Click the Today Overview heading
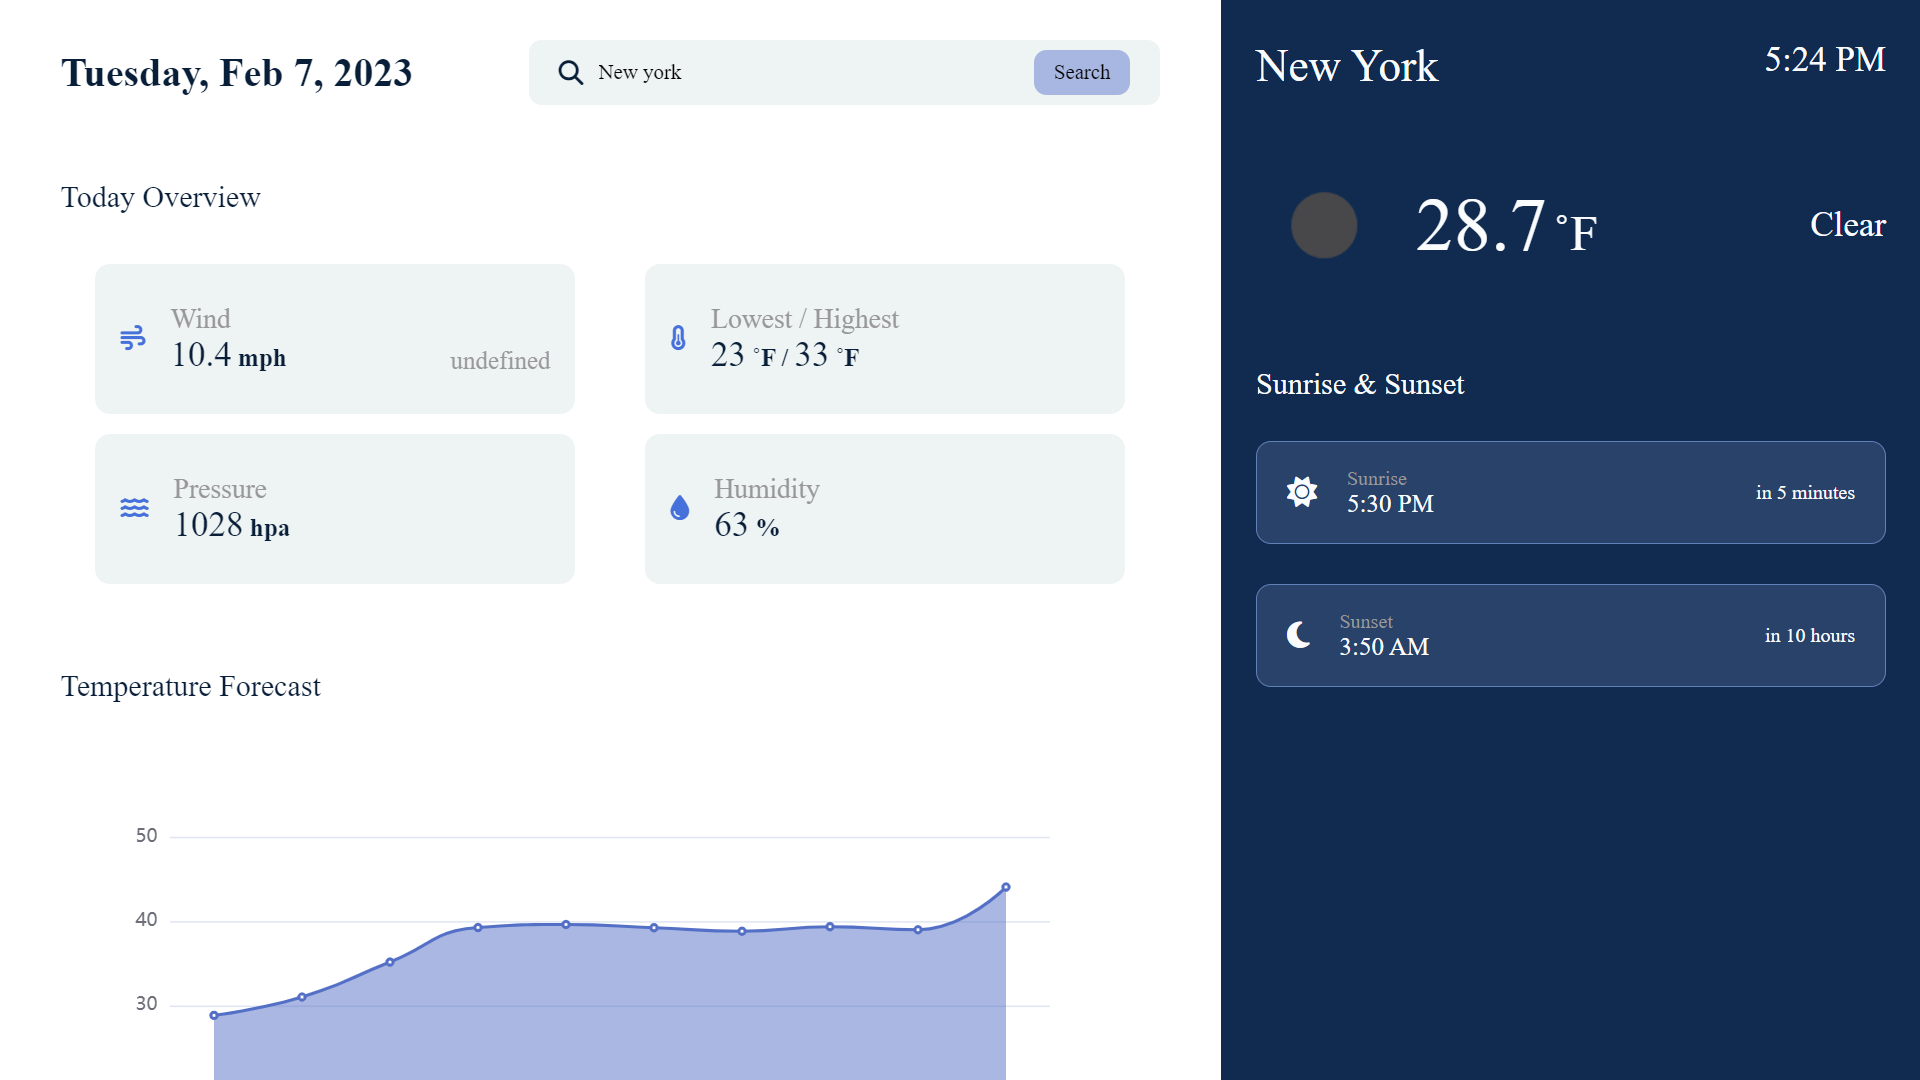This screenshot has height=1080, width=1920. pyautogui.click(x=160, y=197)
